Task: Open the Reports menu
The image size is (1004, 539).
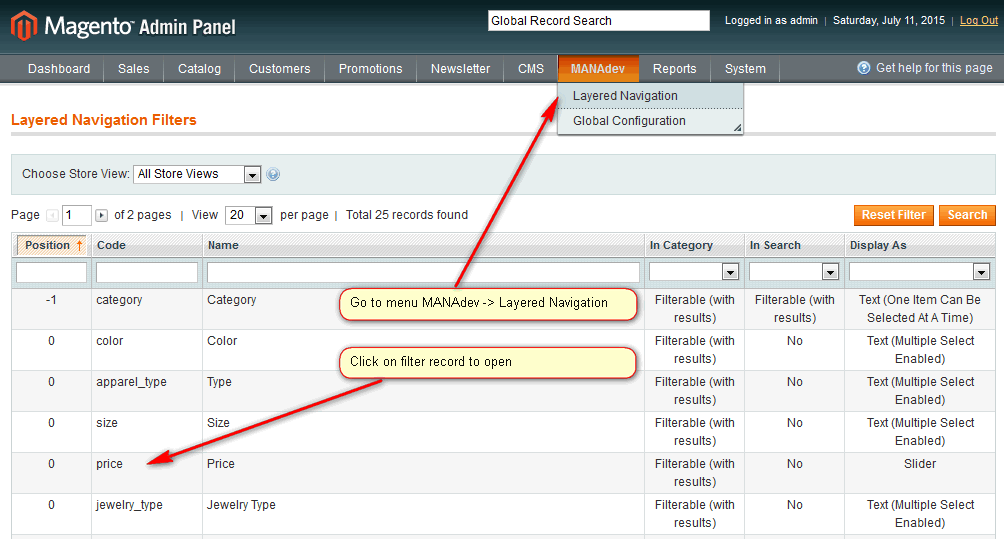Action: click(x=674, y=68)
